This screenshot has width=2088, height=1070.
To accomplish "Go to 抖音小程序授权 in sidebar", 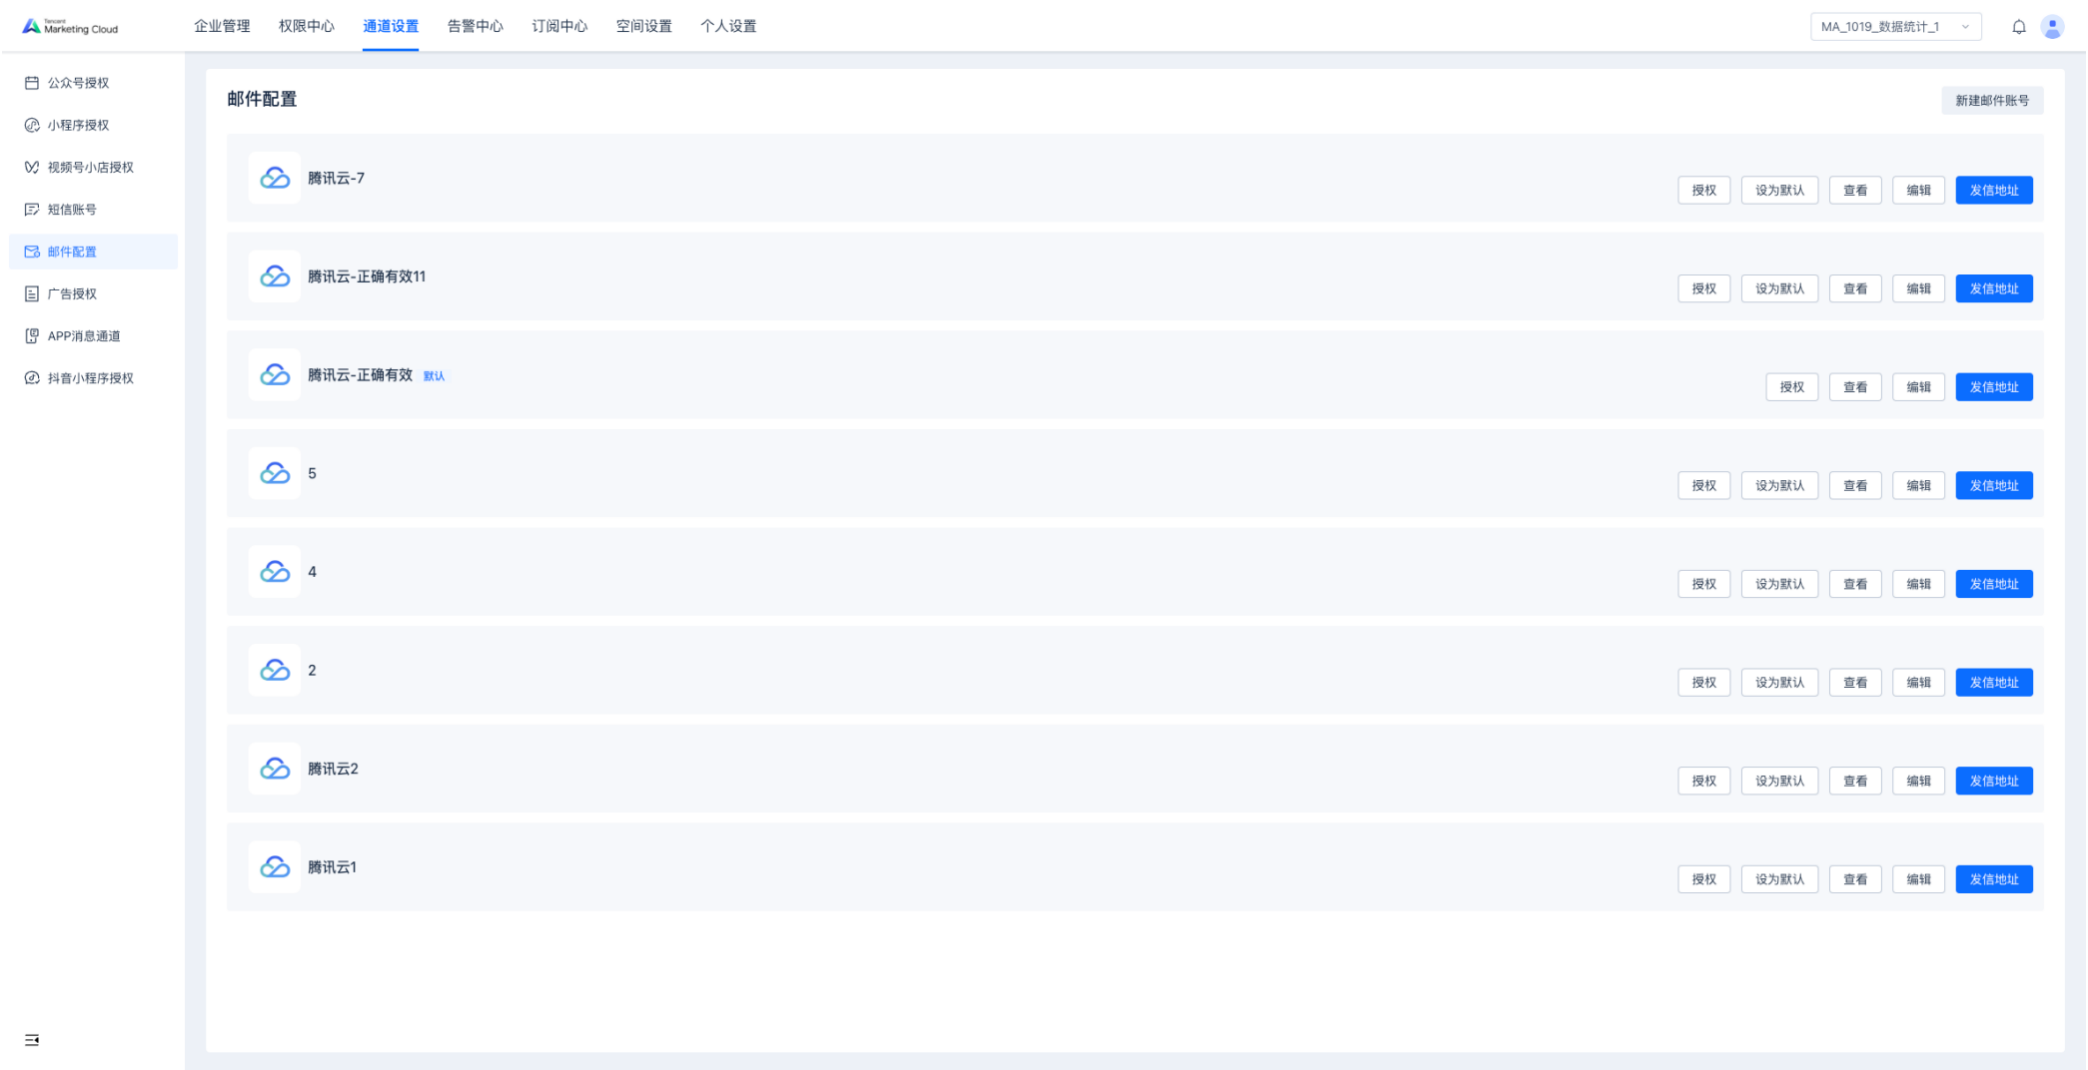I will [90, 378].
